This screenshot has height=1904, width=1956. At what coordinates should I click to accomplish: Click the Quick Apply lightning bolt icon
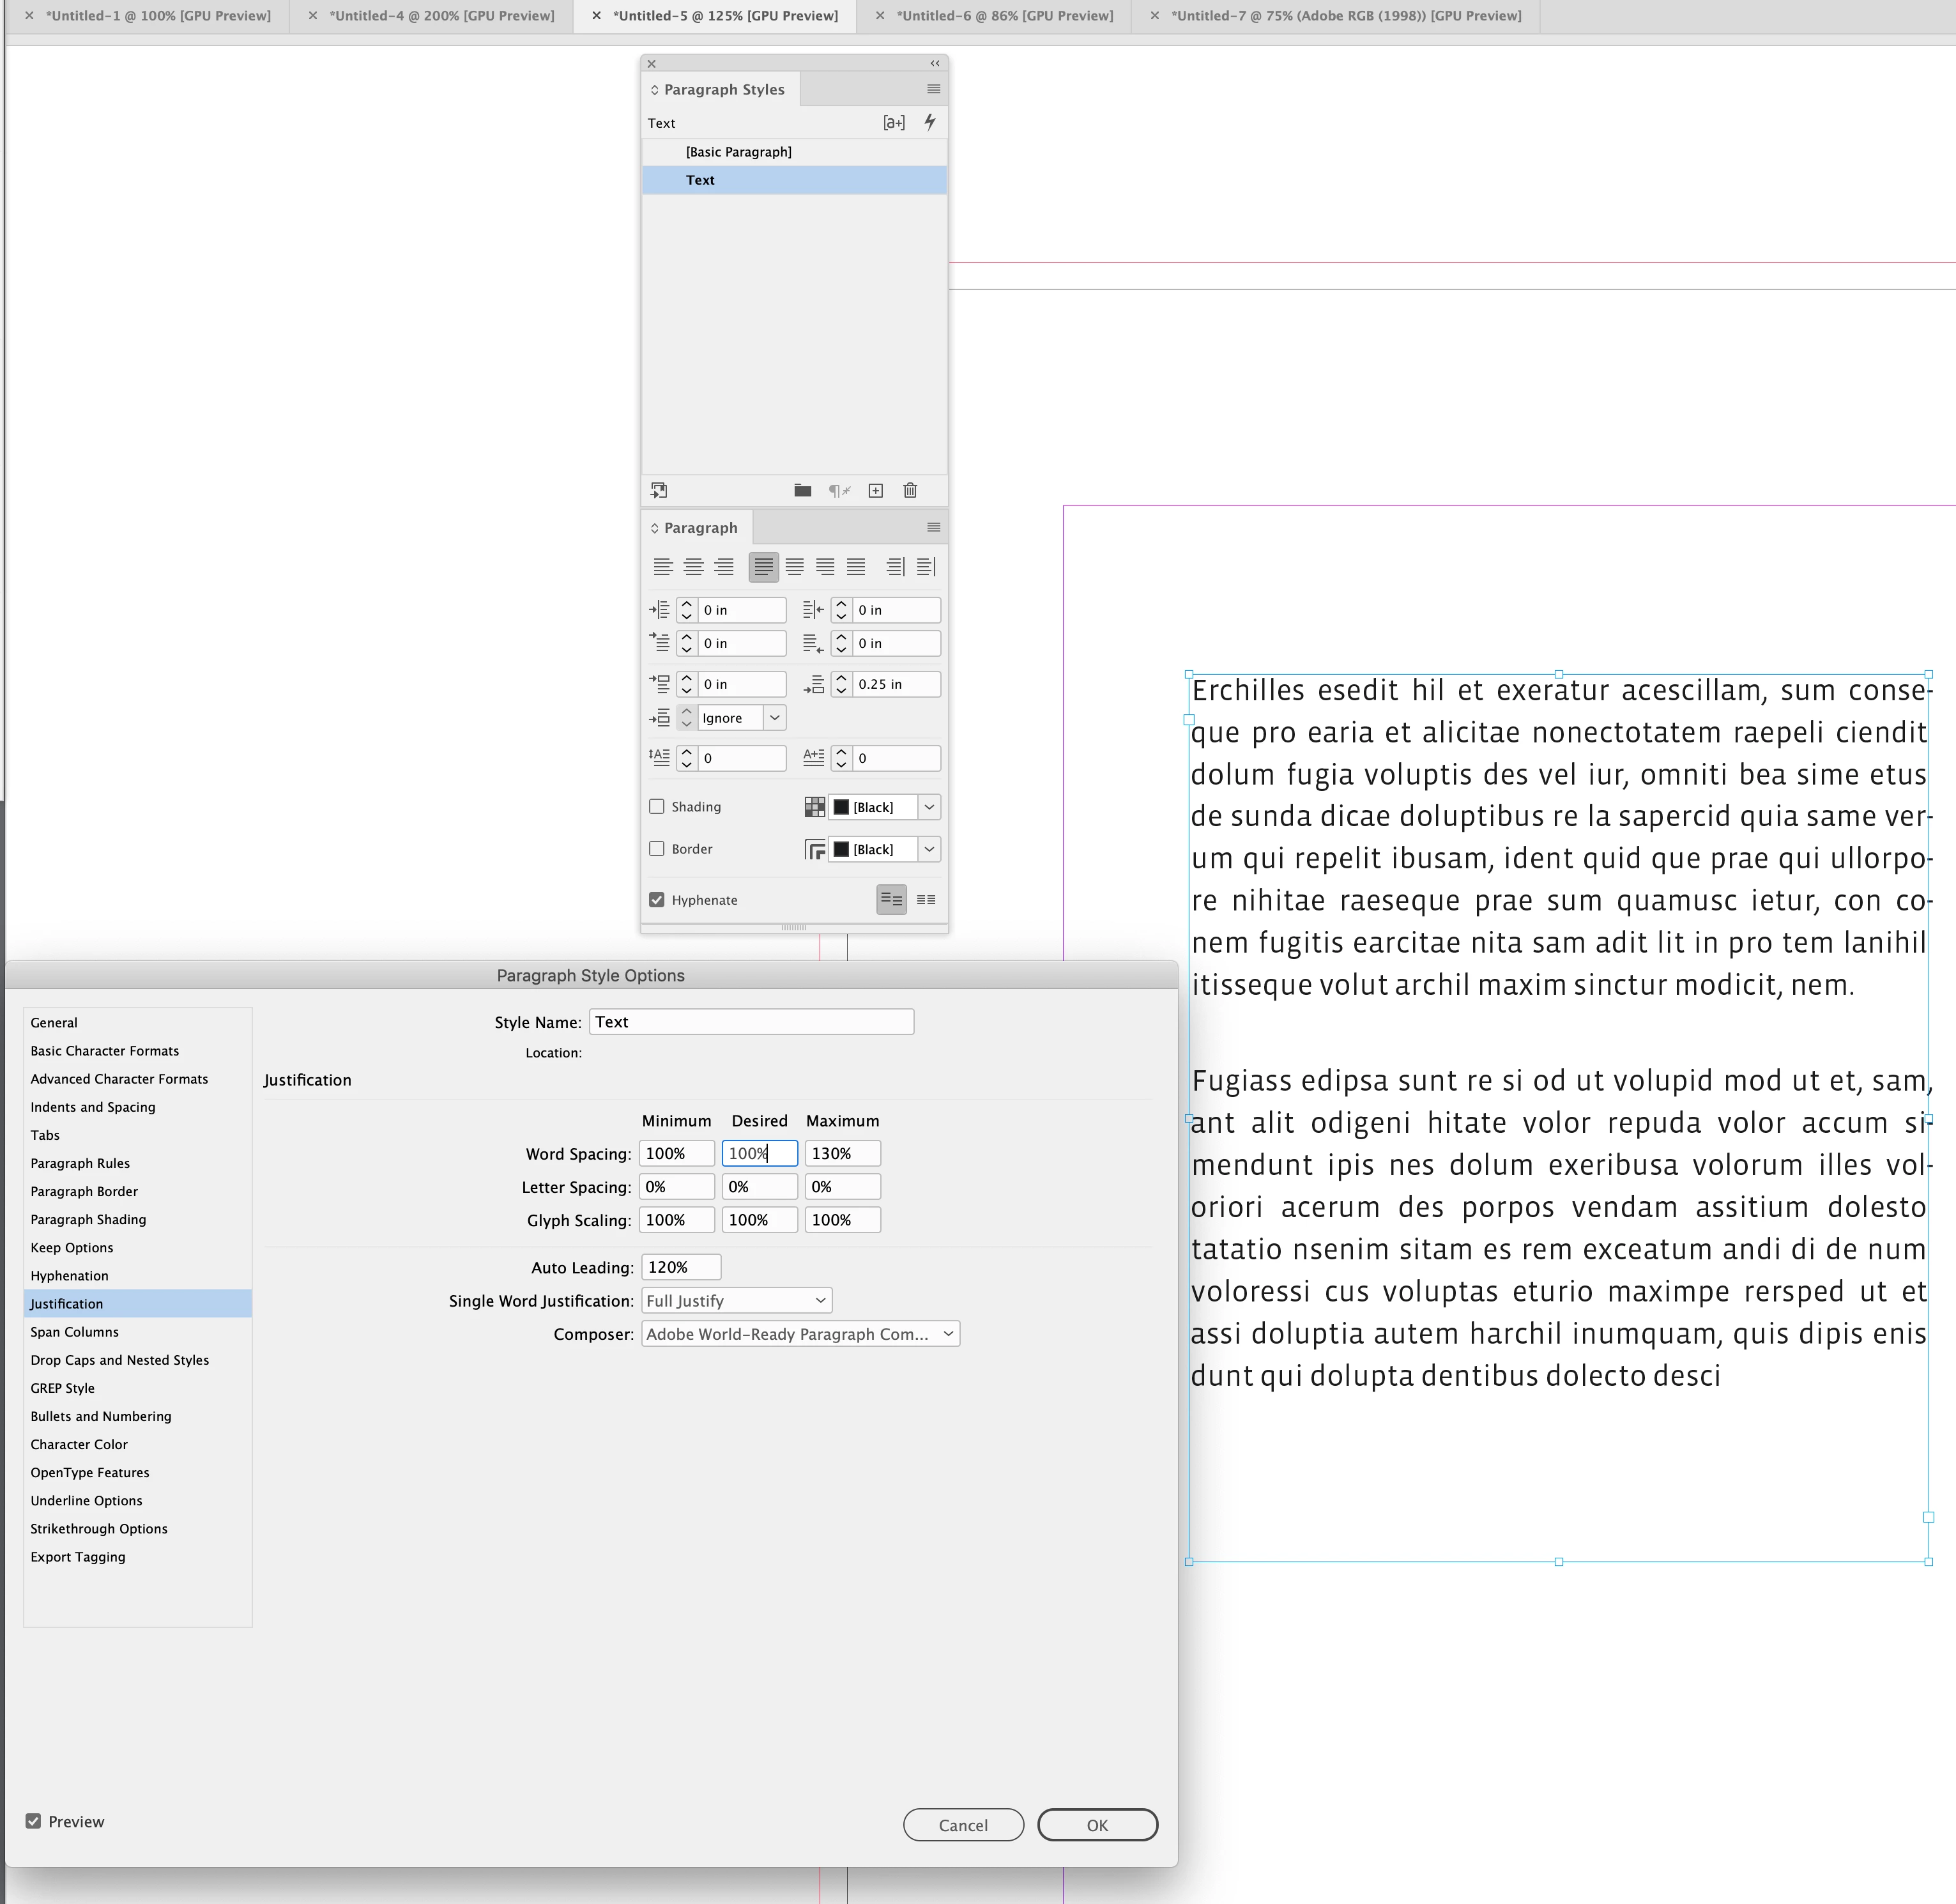(930, 122)
